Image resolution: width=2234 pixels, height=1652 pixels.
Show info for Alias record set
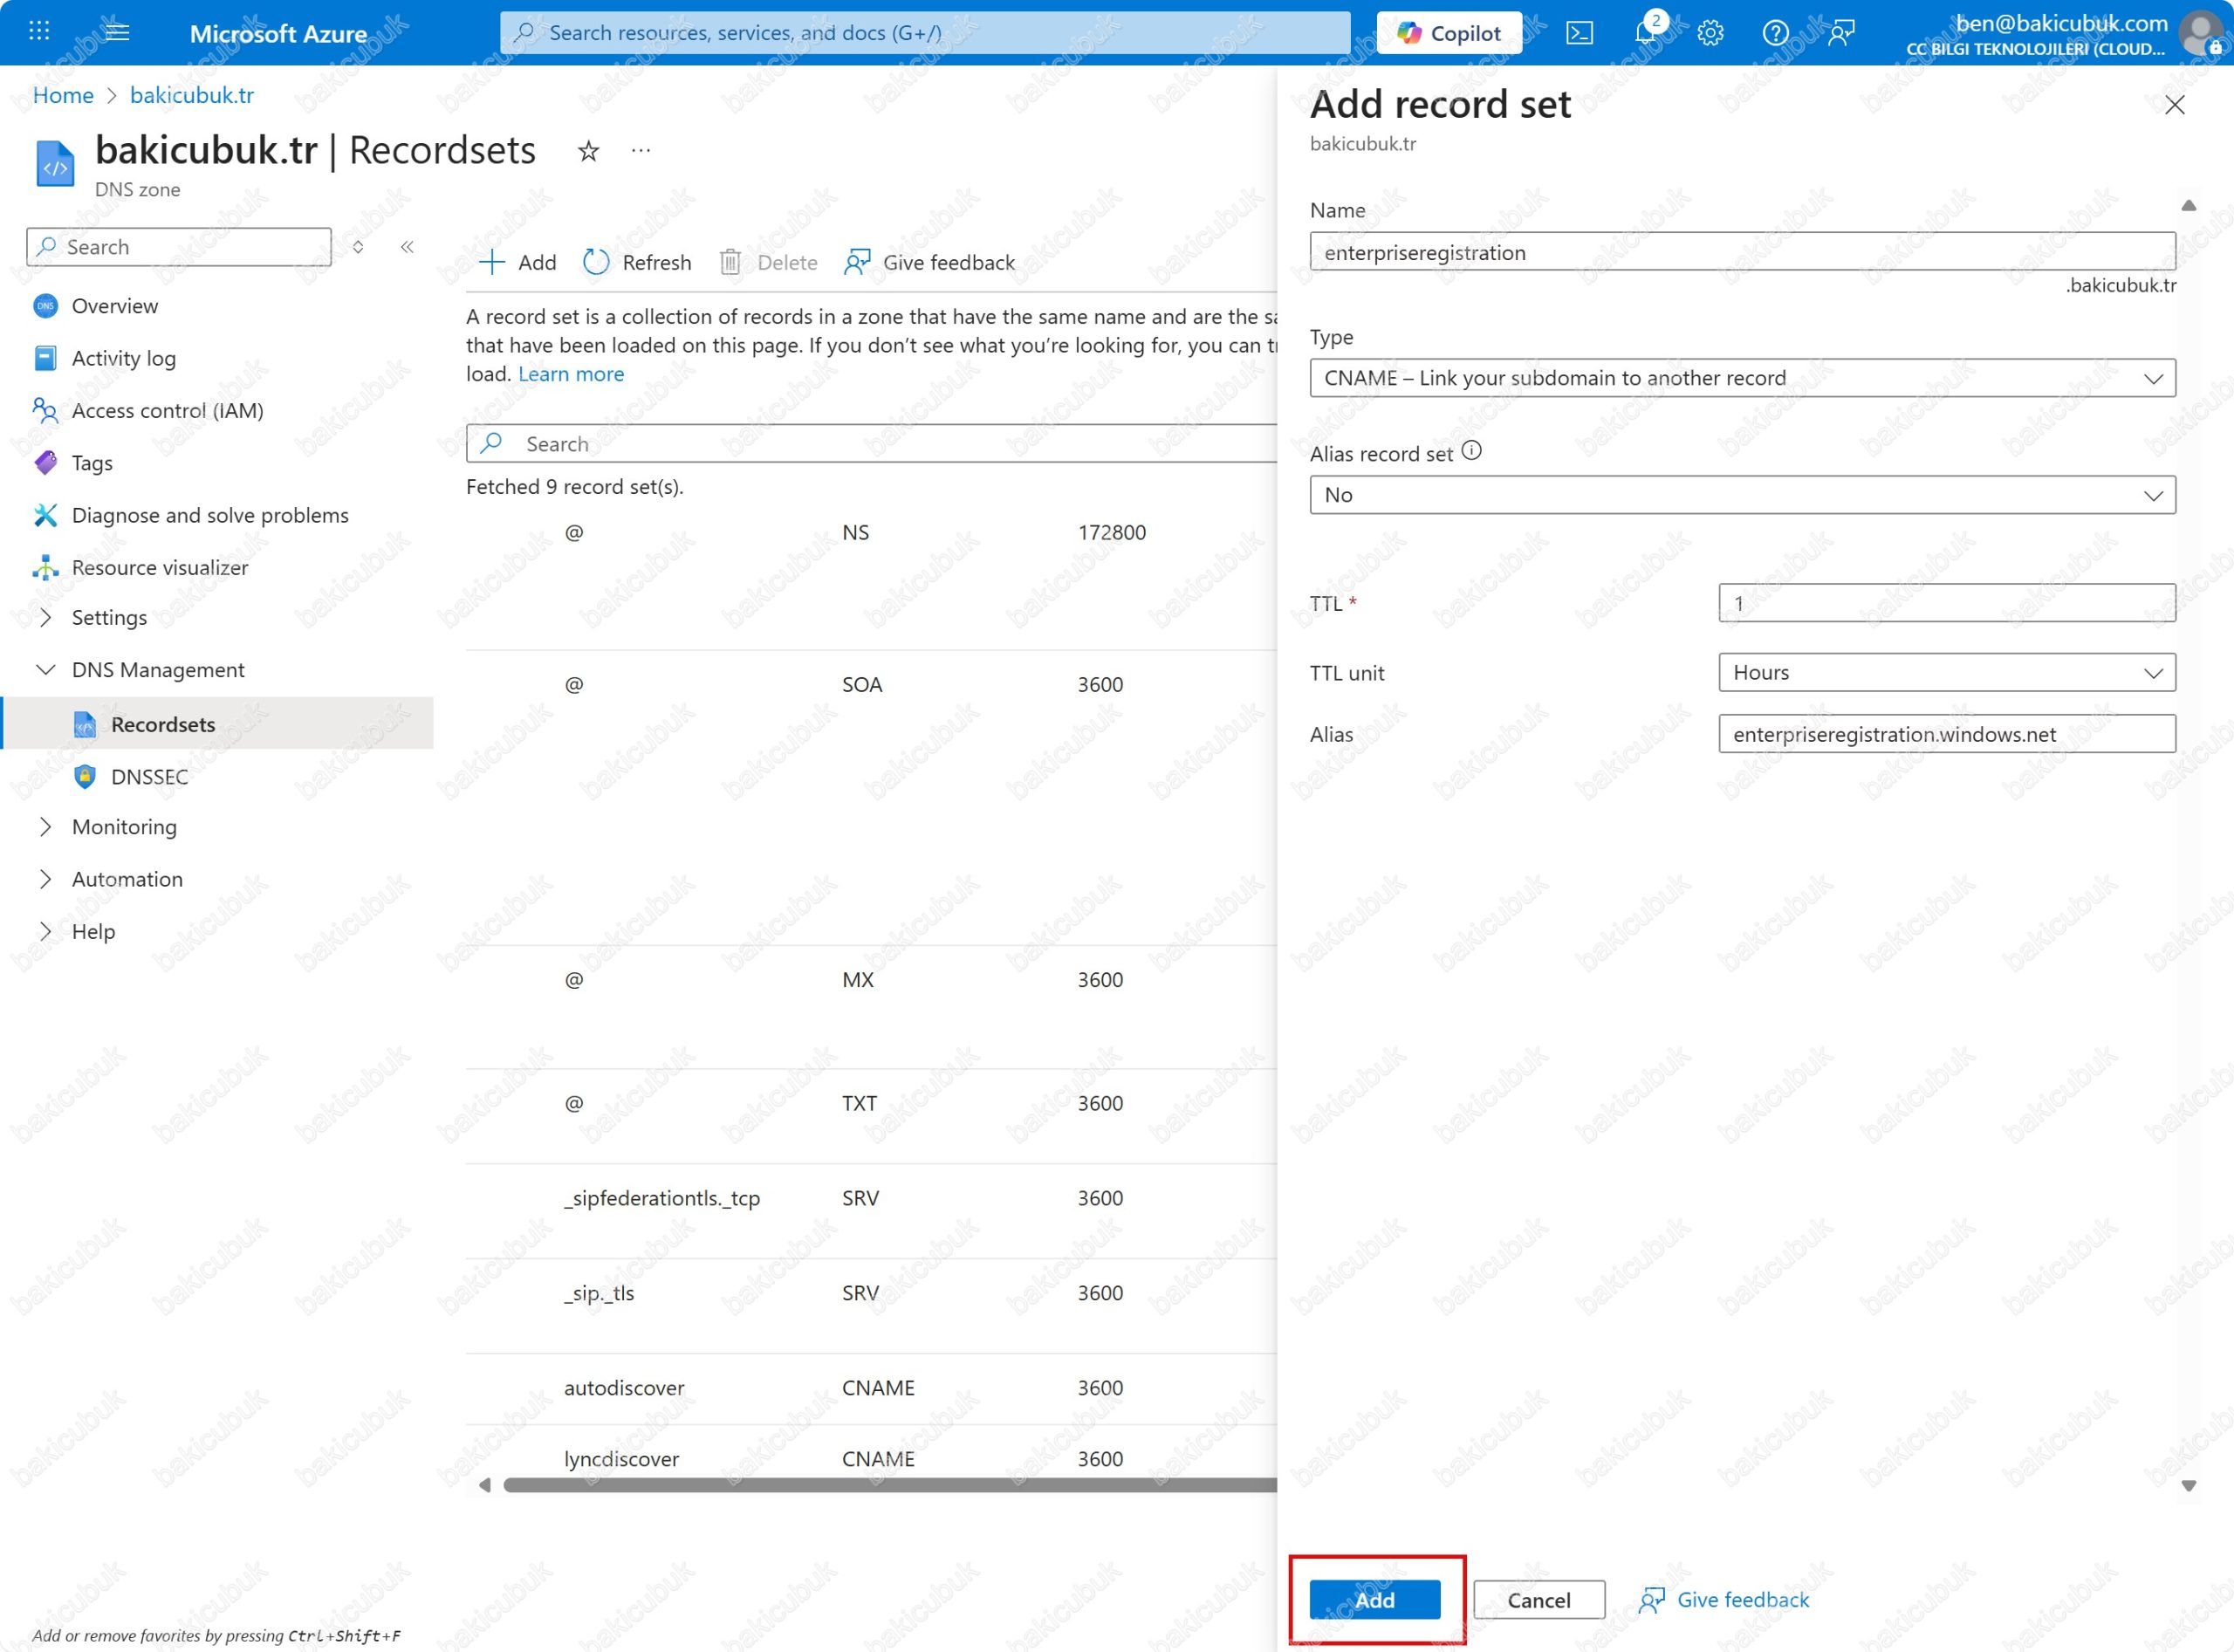coord(1471,451)
